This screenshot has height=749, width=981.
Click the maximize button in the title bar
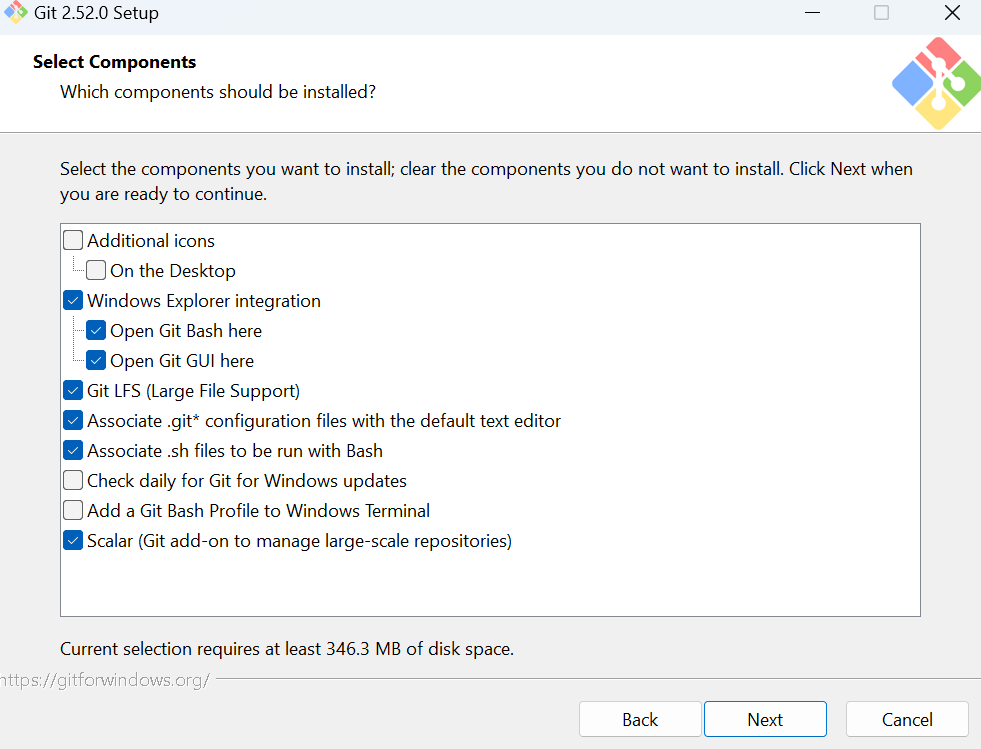[881, 14]
